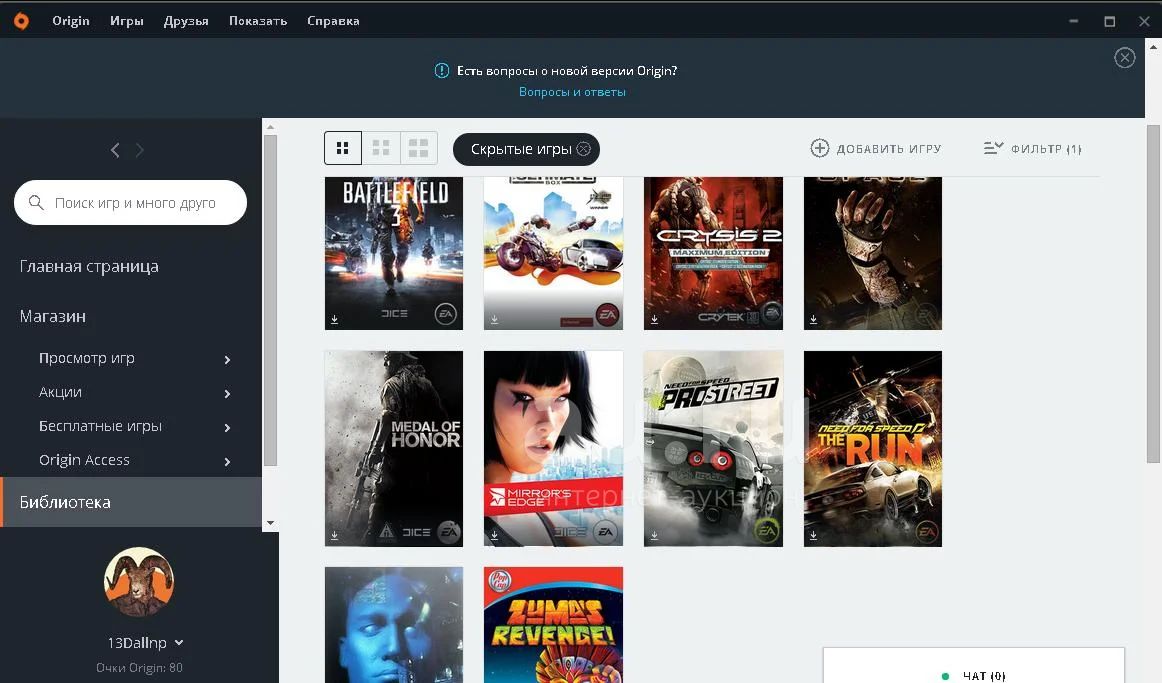Click the magnifier search icon

tap(36, 201)
